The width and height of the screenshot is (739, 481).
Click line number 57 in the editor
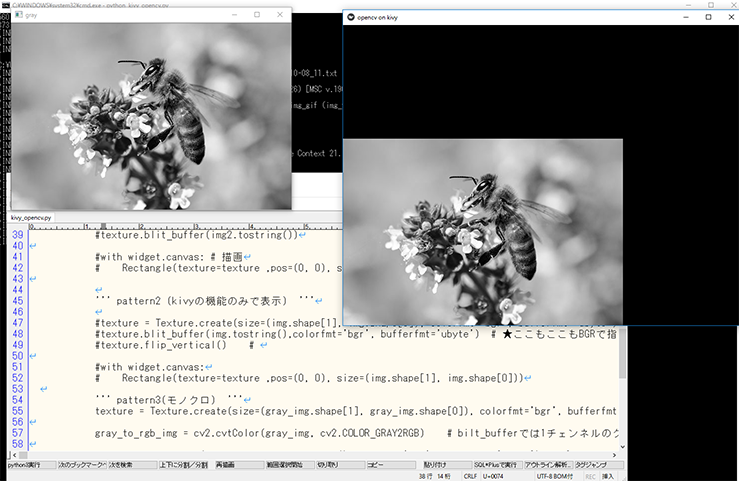click(17, 433)
